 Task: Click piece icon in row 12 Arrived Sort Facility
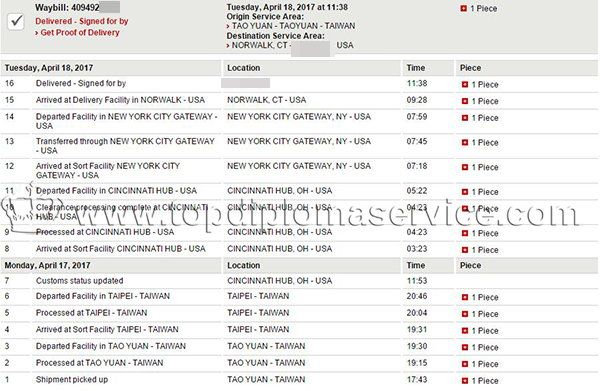(x=465, y=167)
